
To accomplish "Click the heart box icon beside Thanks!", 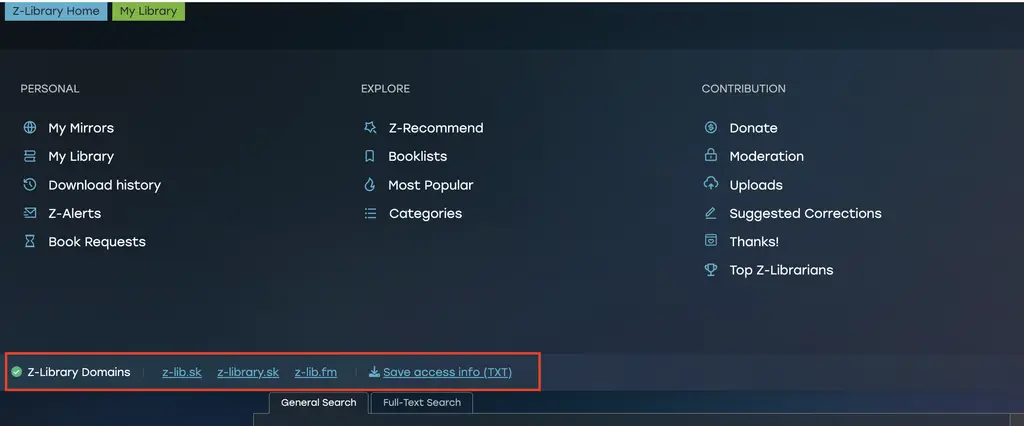I will (711, 241).
